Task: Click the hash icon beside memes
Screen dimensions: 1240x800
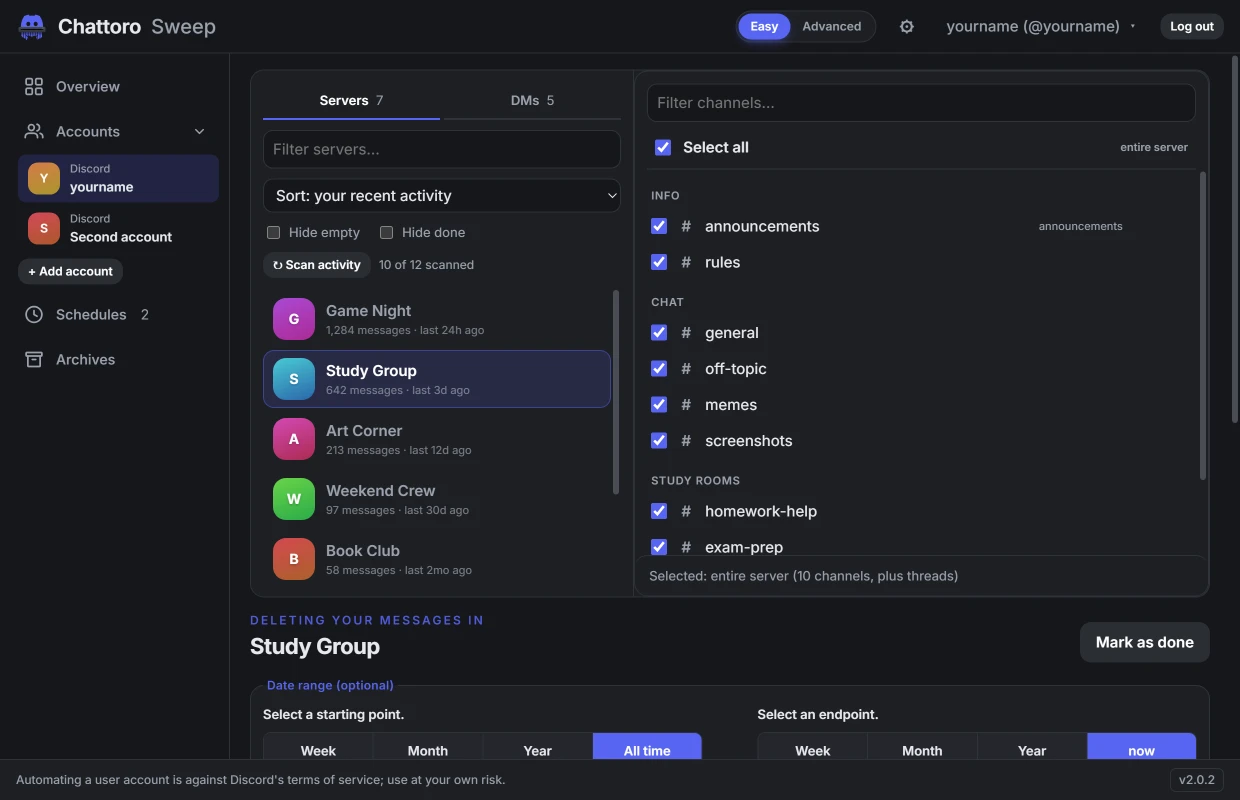Action: click(x=686, y=405)
